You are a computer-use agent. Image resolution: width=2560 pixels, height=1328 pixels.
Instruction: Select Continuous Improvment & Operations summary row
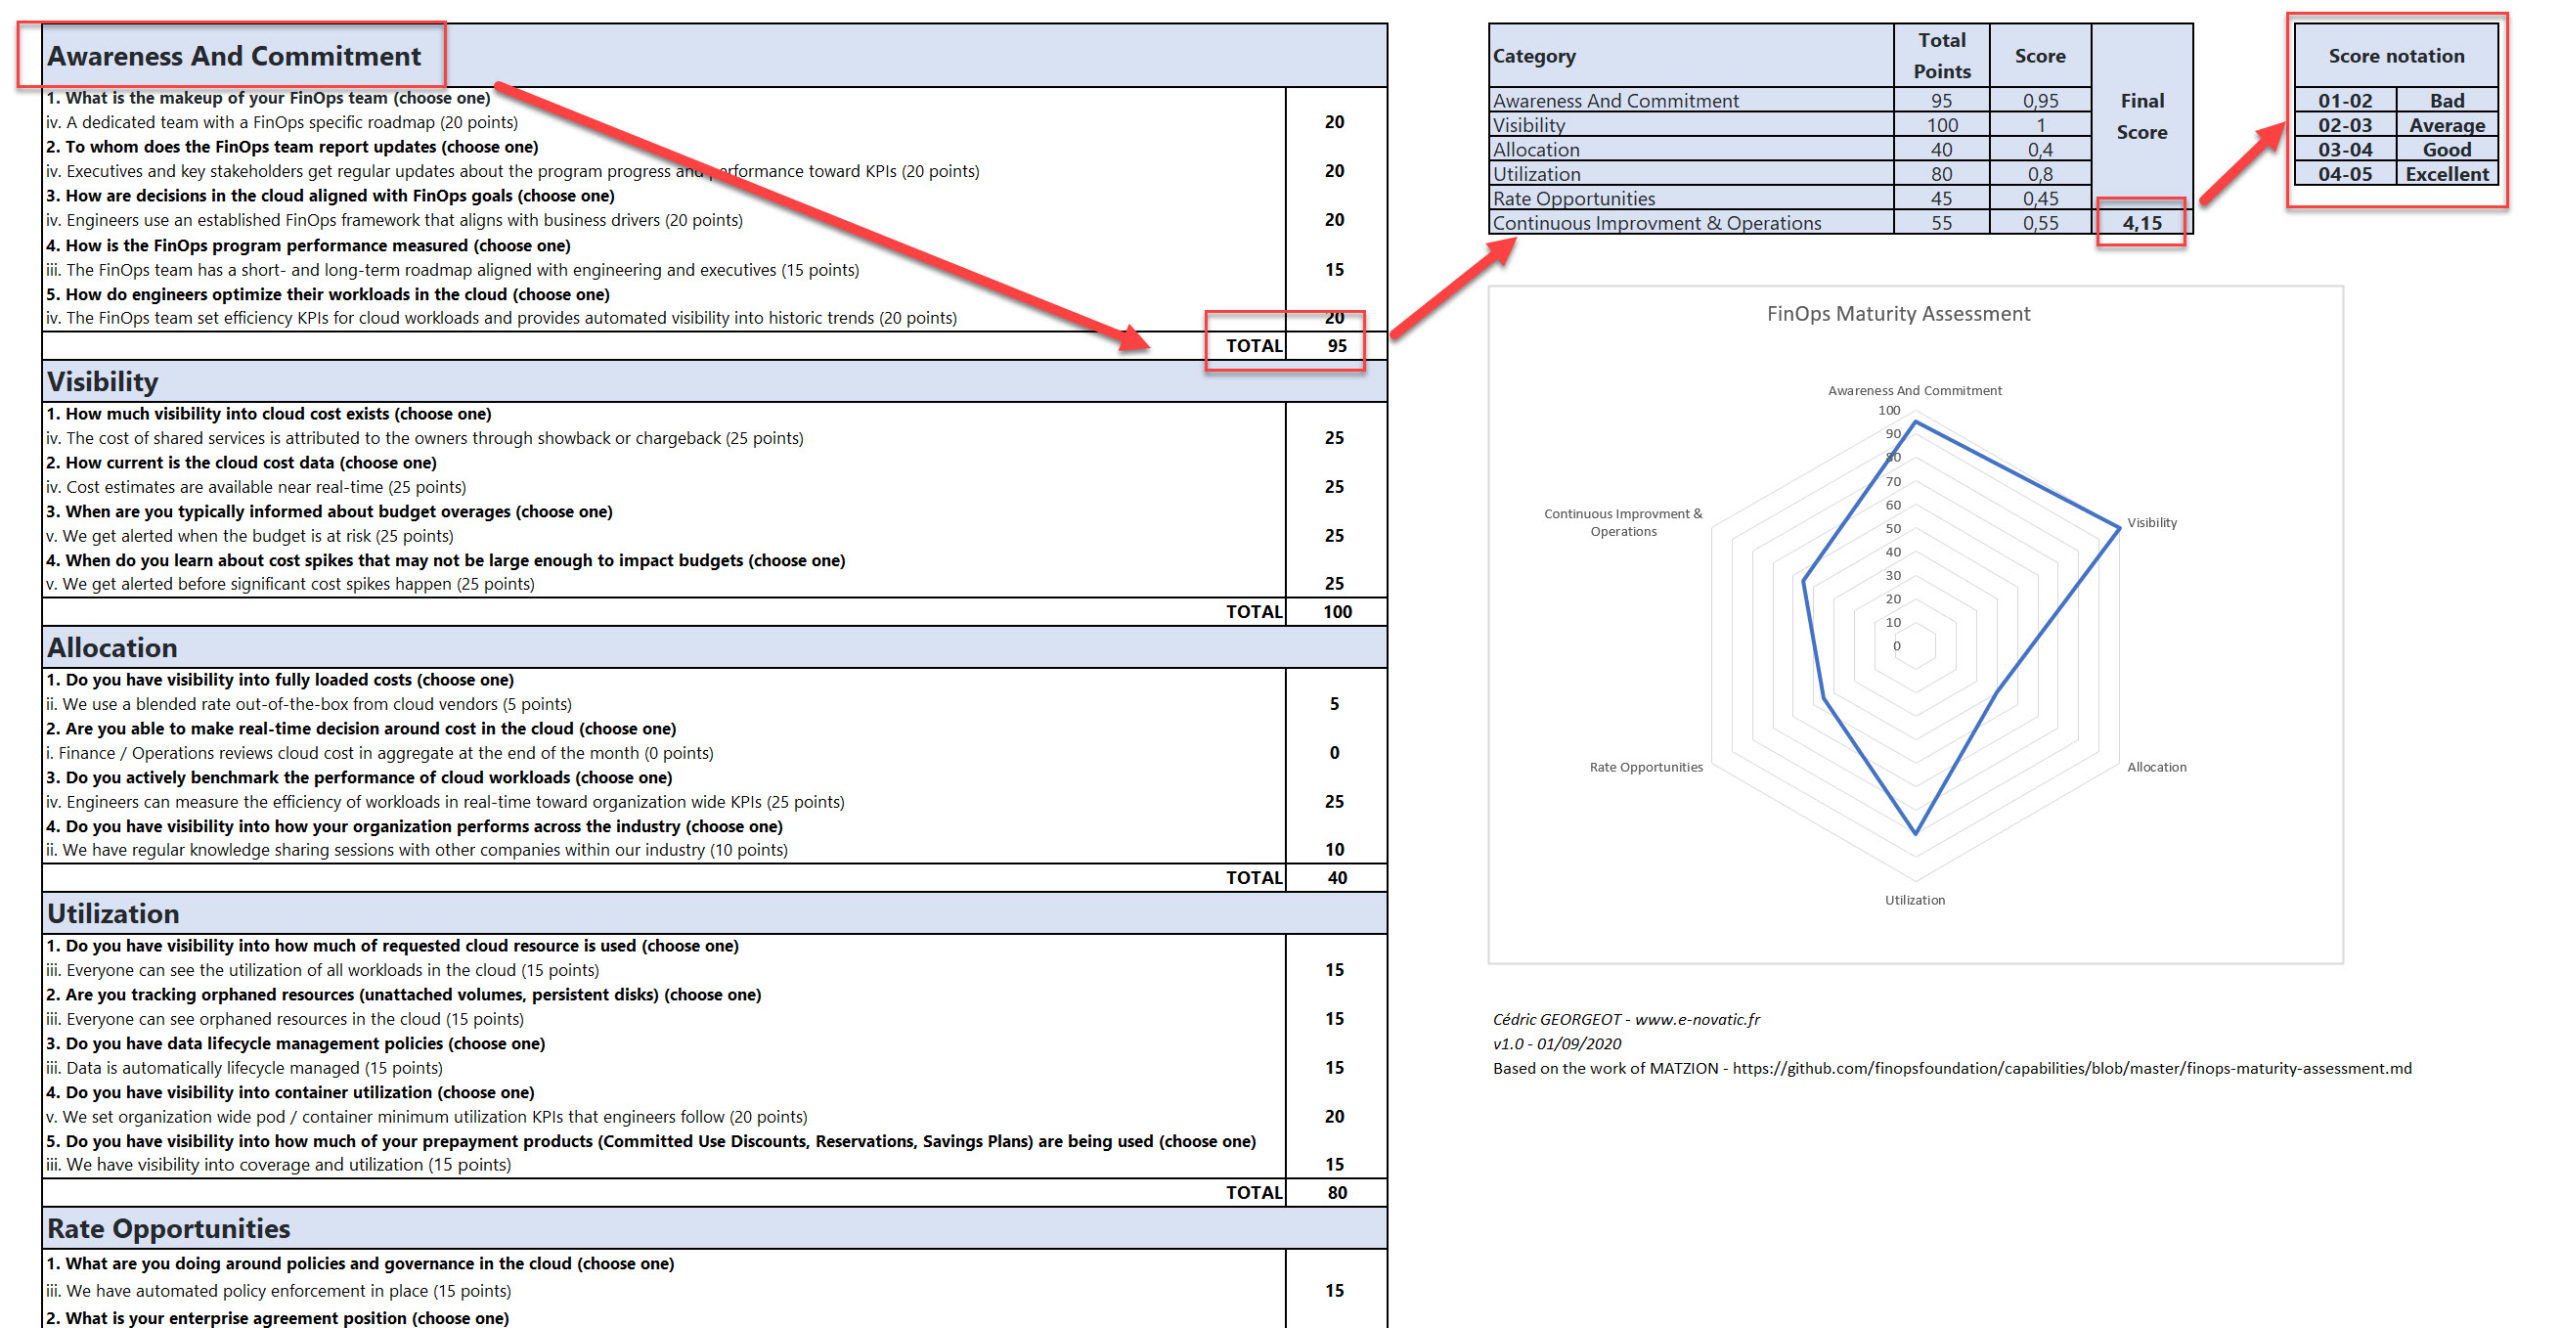click(x=1790, y=223)
